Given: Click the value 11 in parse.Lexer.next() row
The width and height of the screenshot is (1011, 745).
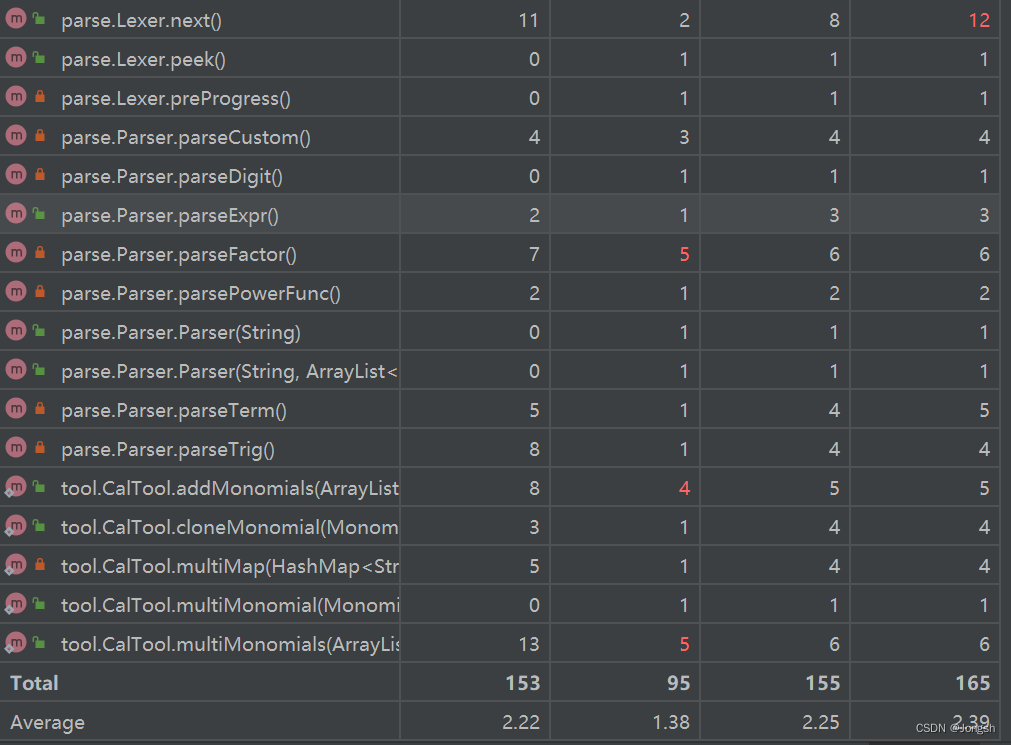Looking at the screenshot, I should coord(529,21).
